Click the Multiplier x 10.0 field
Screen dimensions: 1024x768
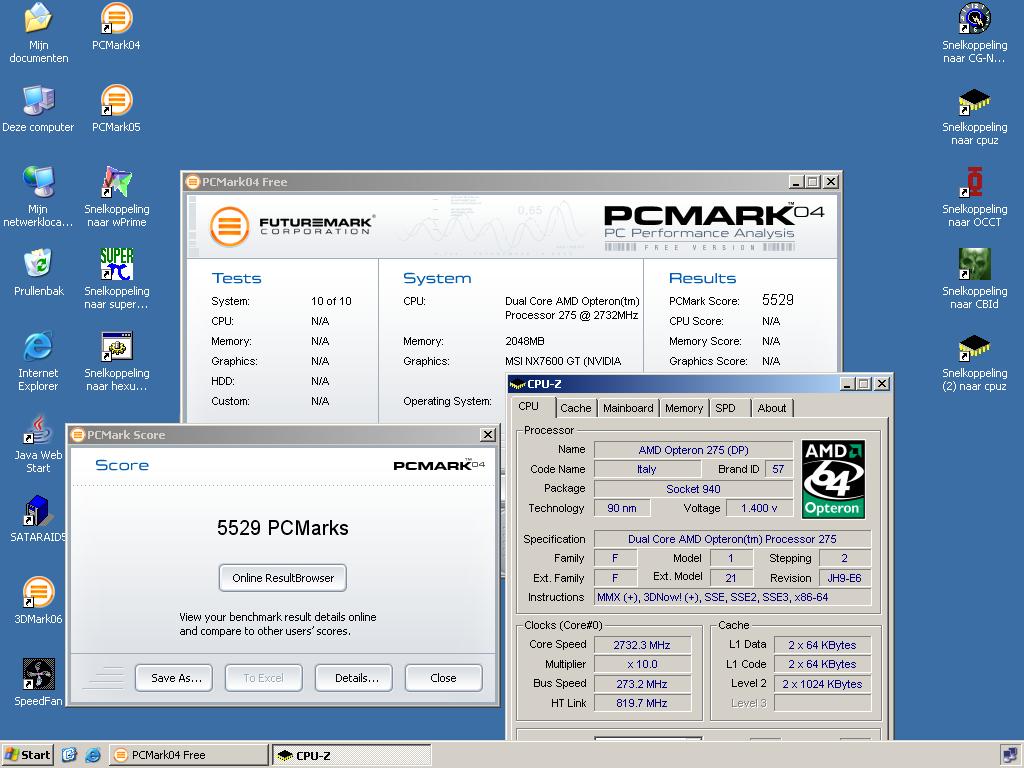642,664
